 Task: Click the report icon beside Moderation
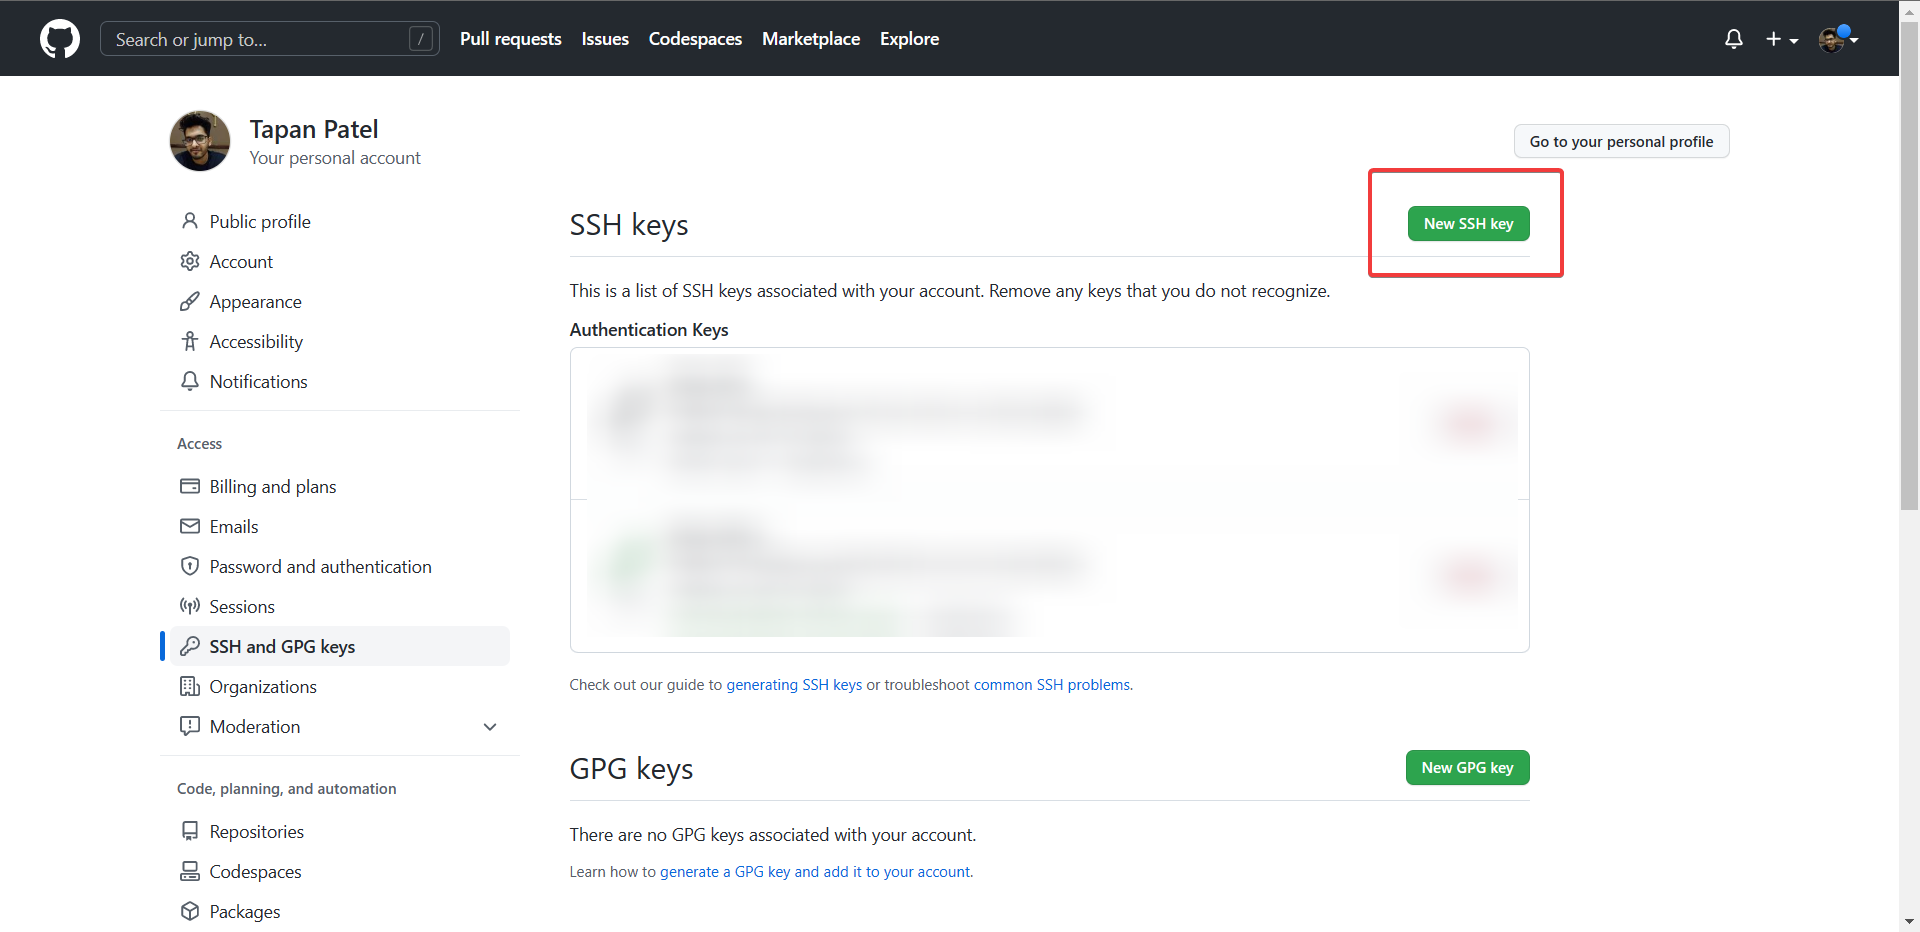pos(190,726)
